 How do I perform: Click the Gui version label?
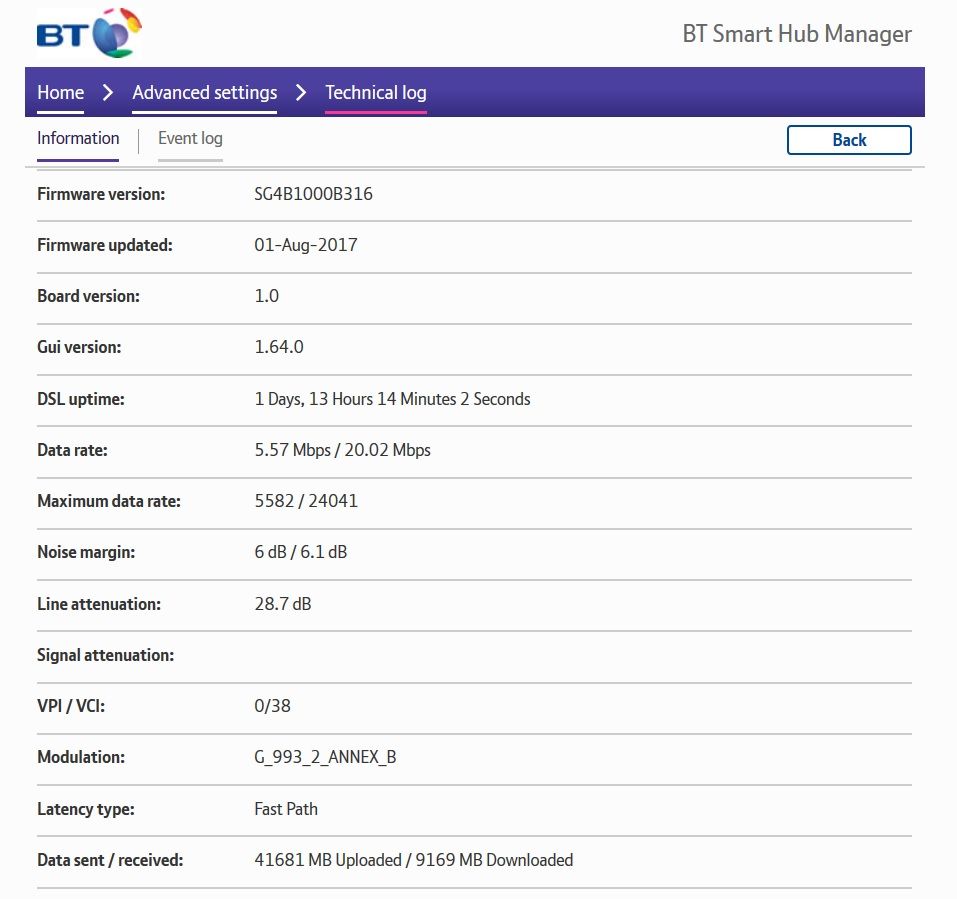[x=79, y=347]
